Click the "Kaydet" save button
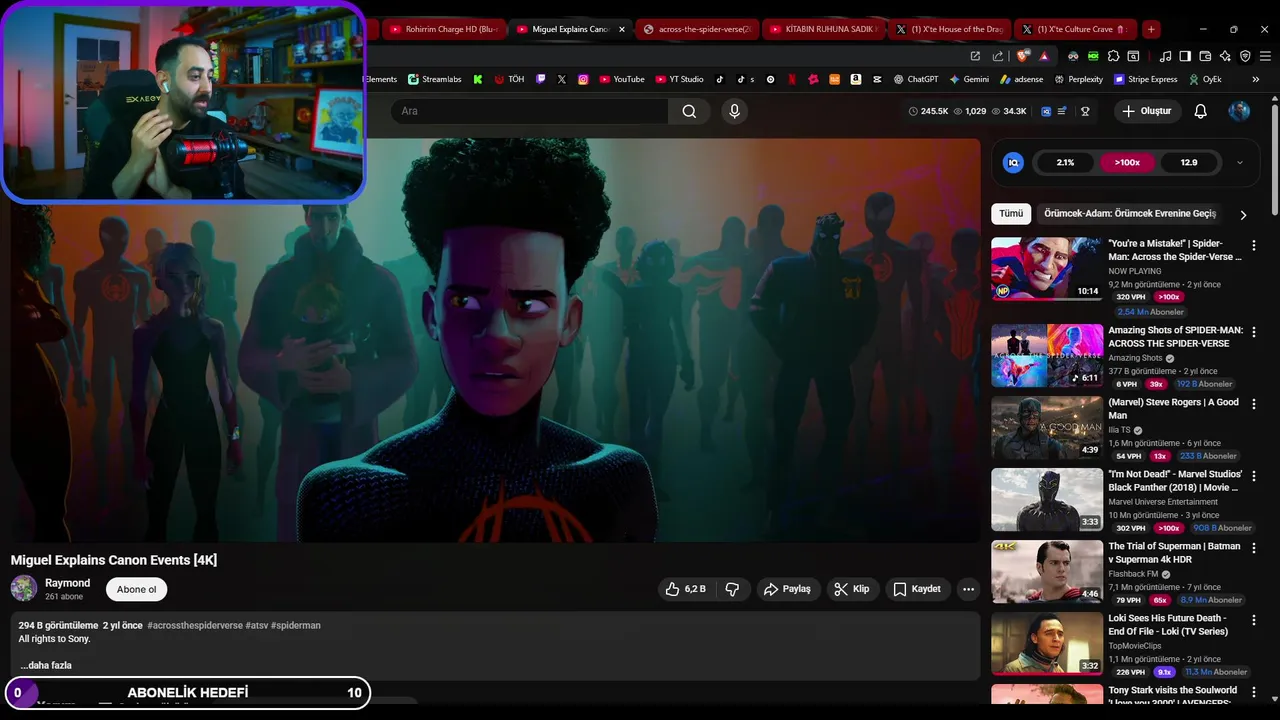The width and height of the screenshot is (1280, 720). 917,589
